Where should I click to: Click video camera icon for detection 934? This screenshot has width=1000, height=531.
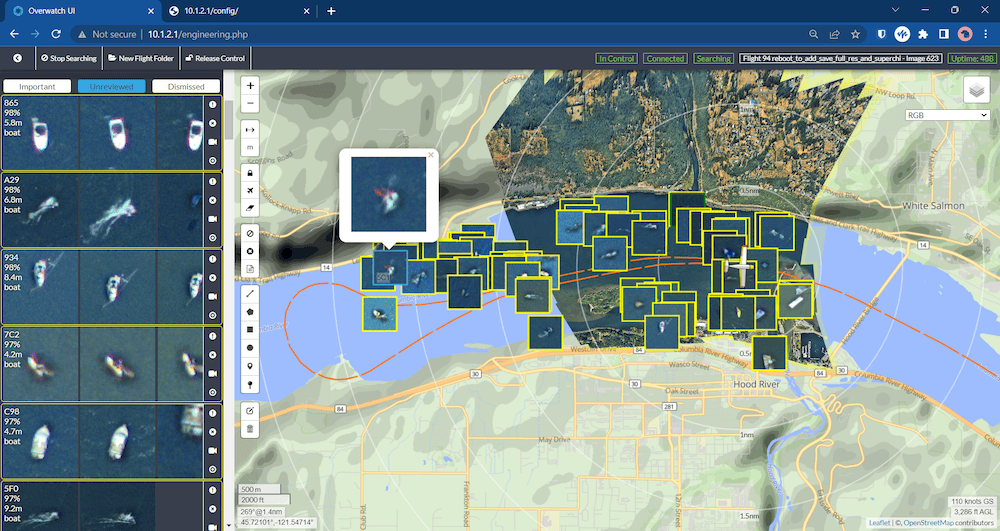point(212,296)
